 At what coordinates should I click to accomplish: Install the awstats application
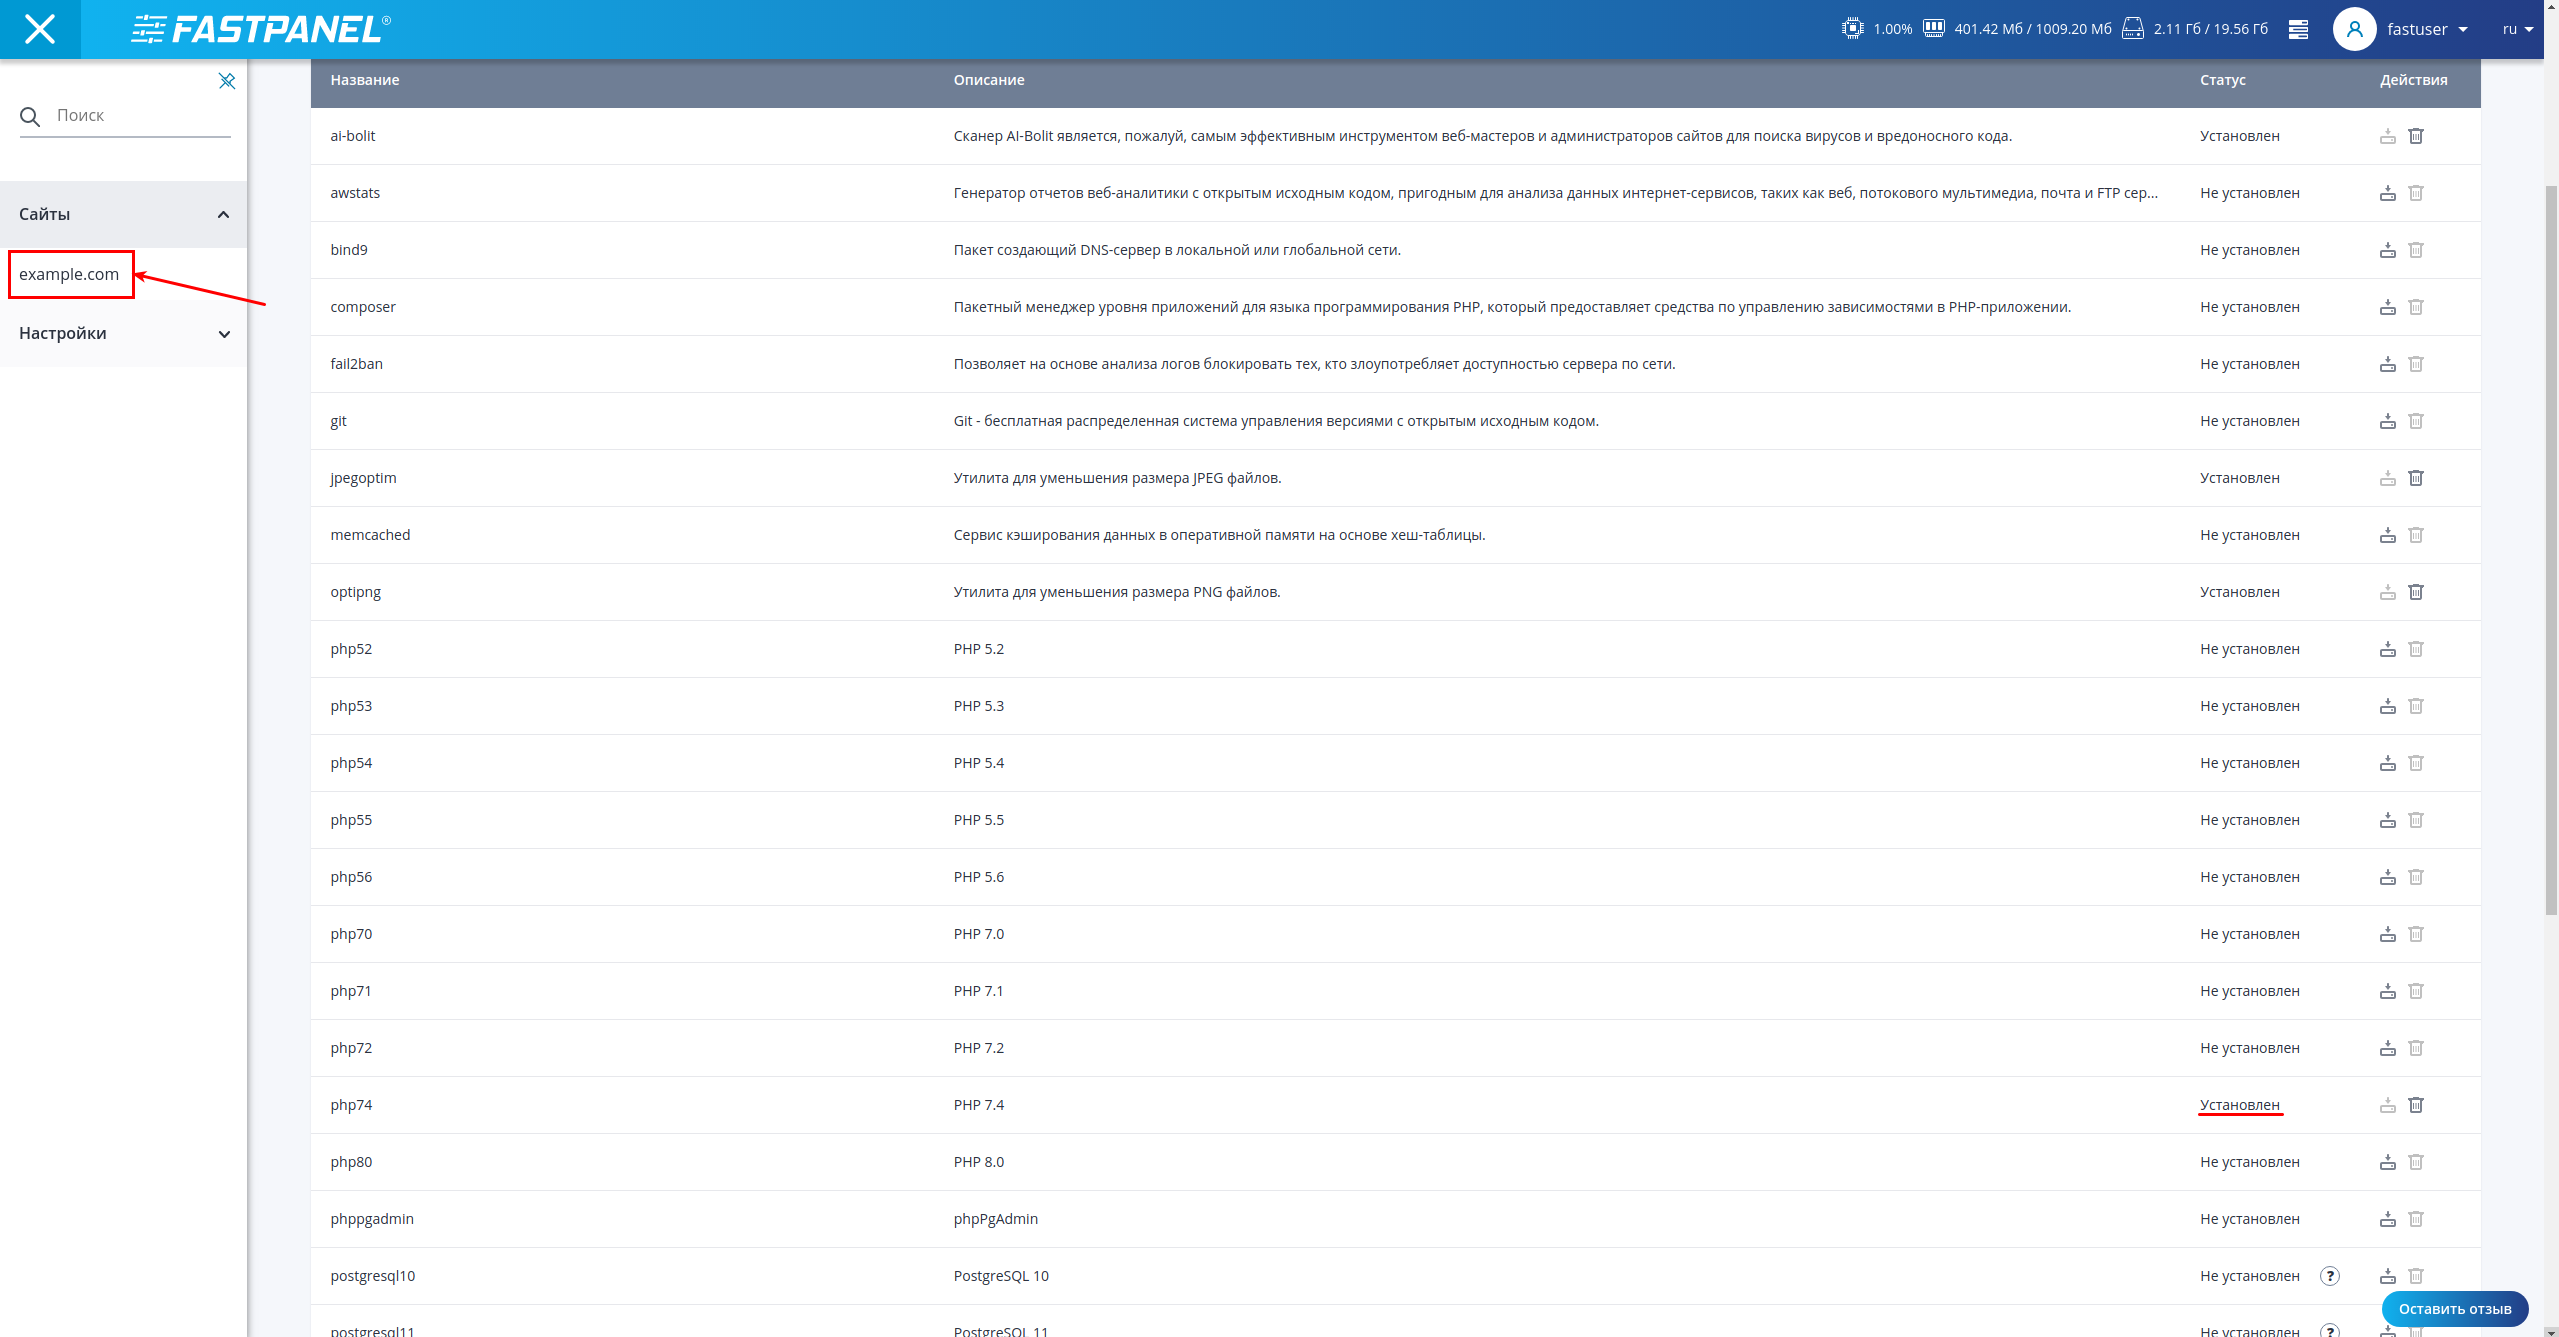point(2387,193)
